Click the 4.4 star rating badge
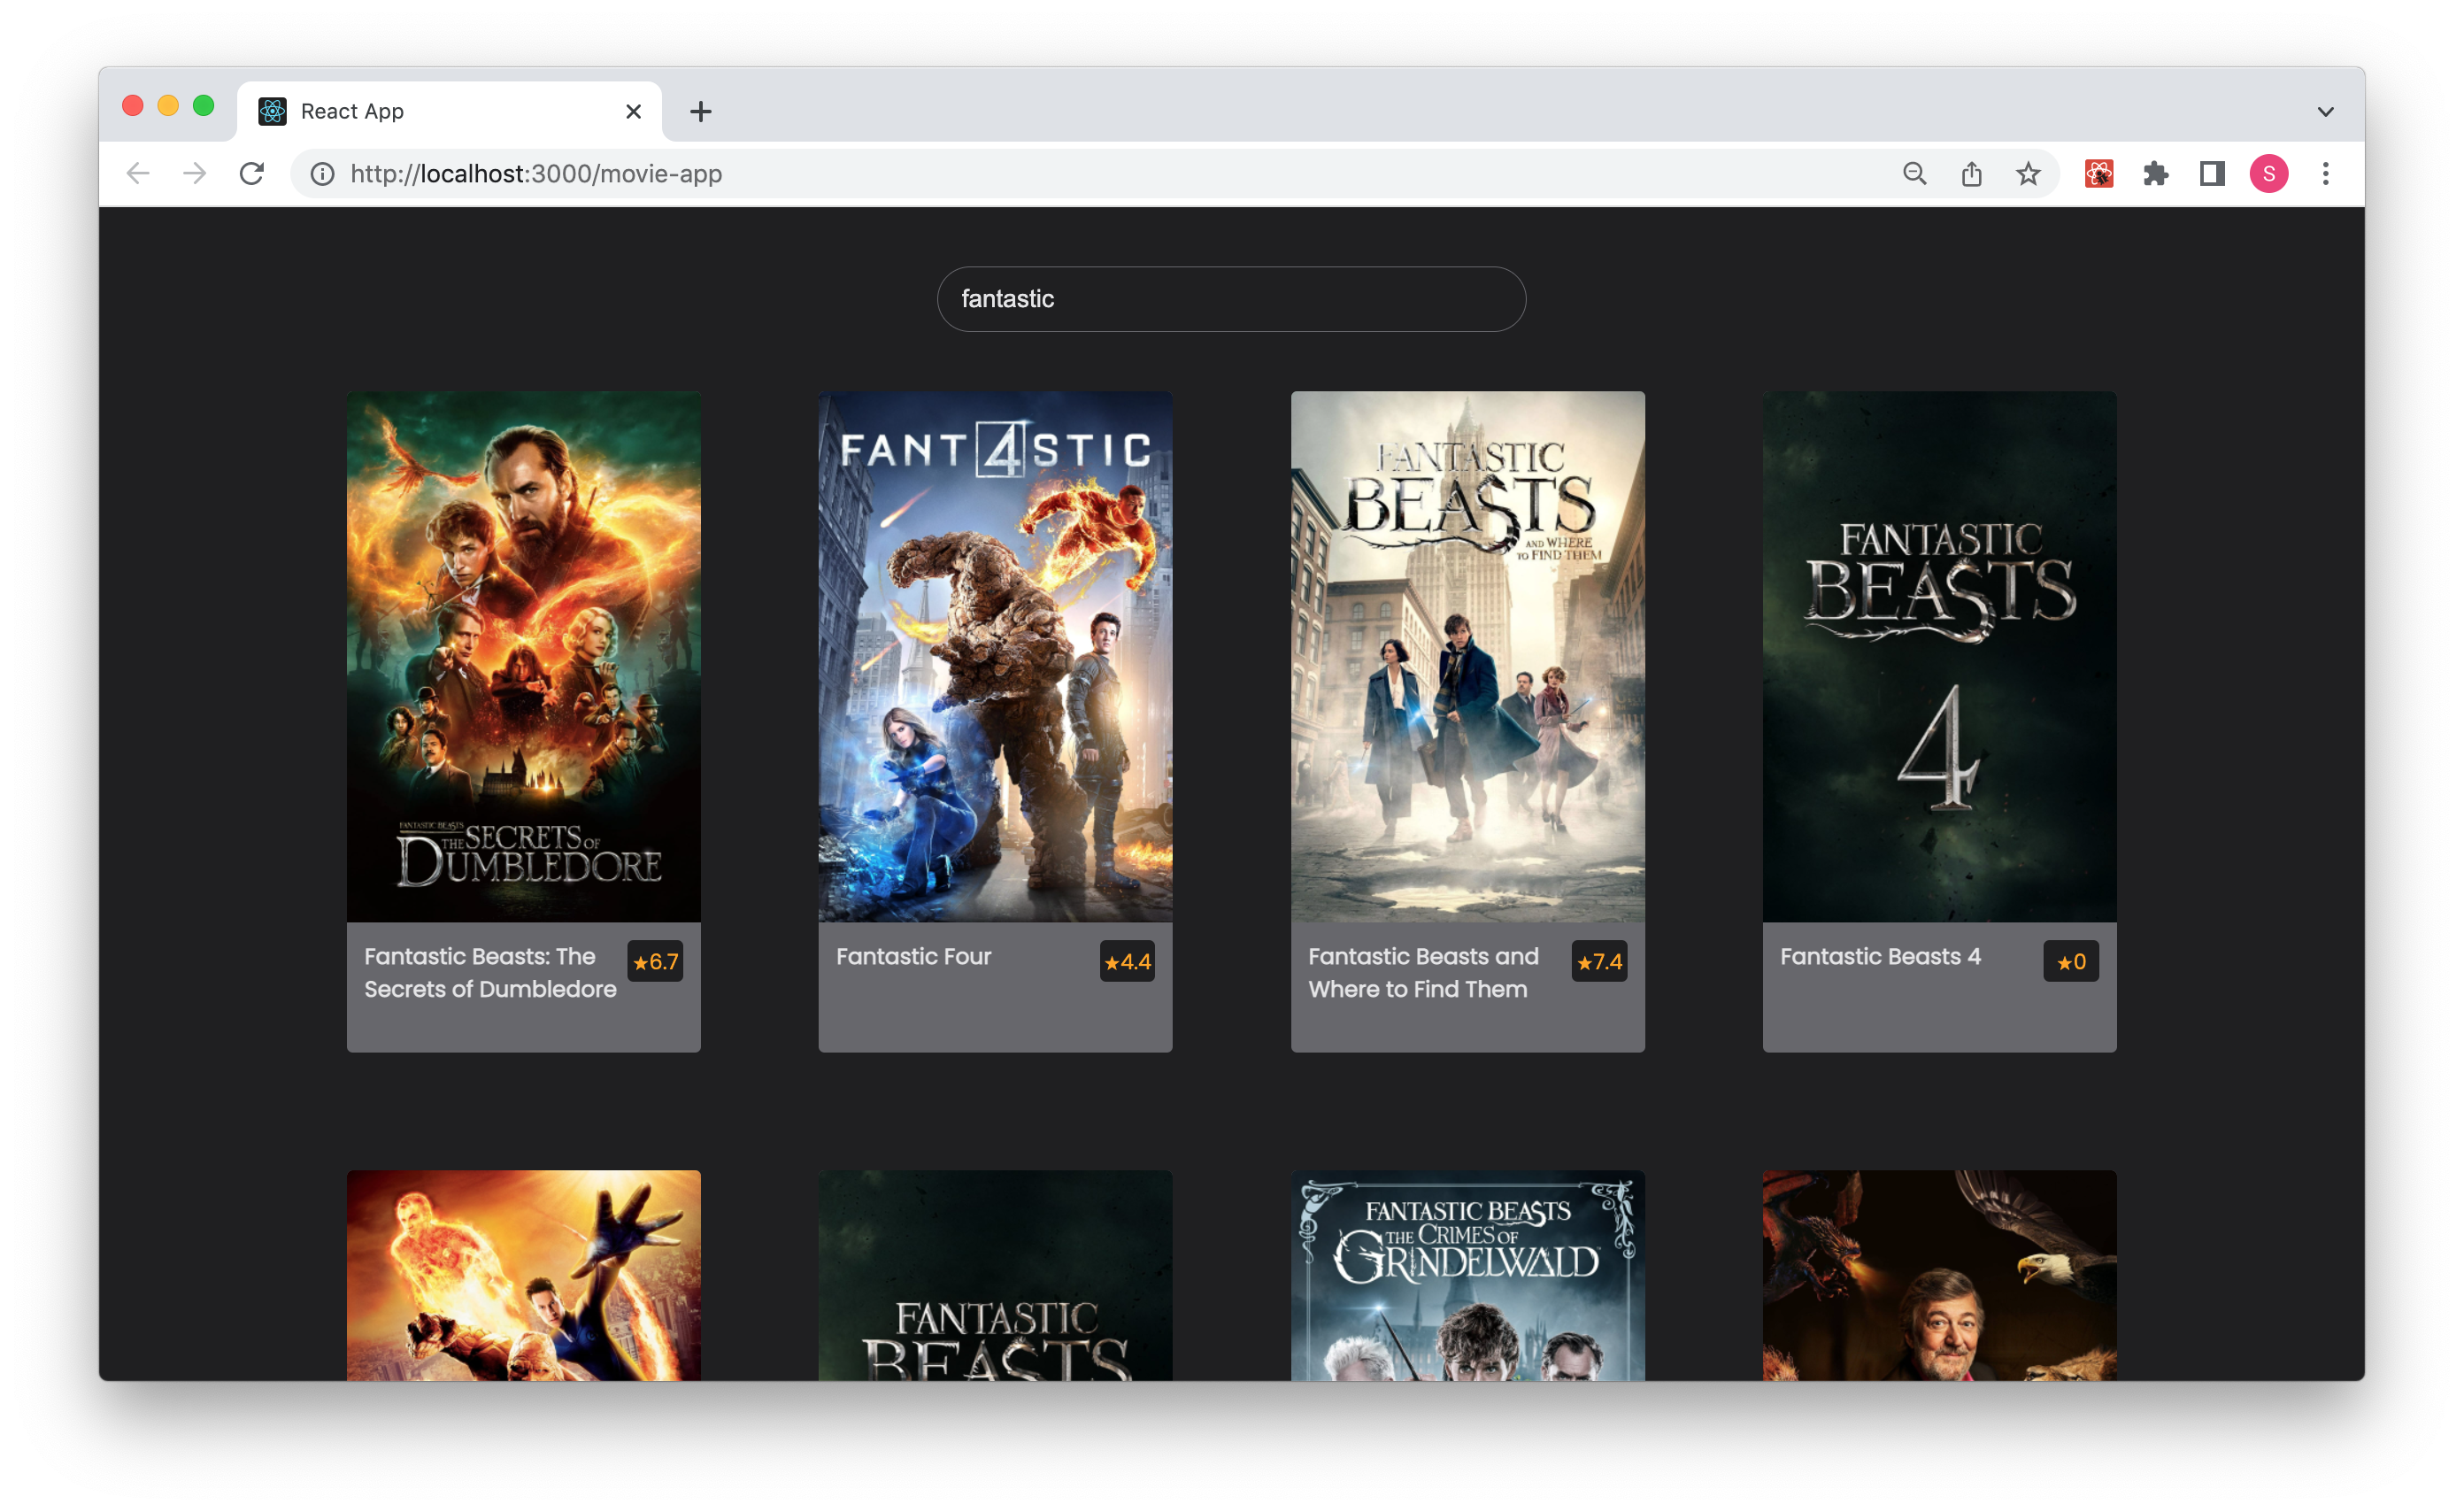This screenshot has width=2464, height=1512. [1127, 961]
